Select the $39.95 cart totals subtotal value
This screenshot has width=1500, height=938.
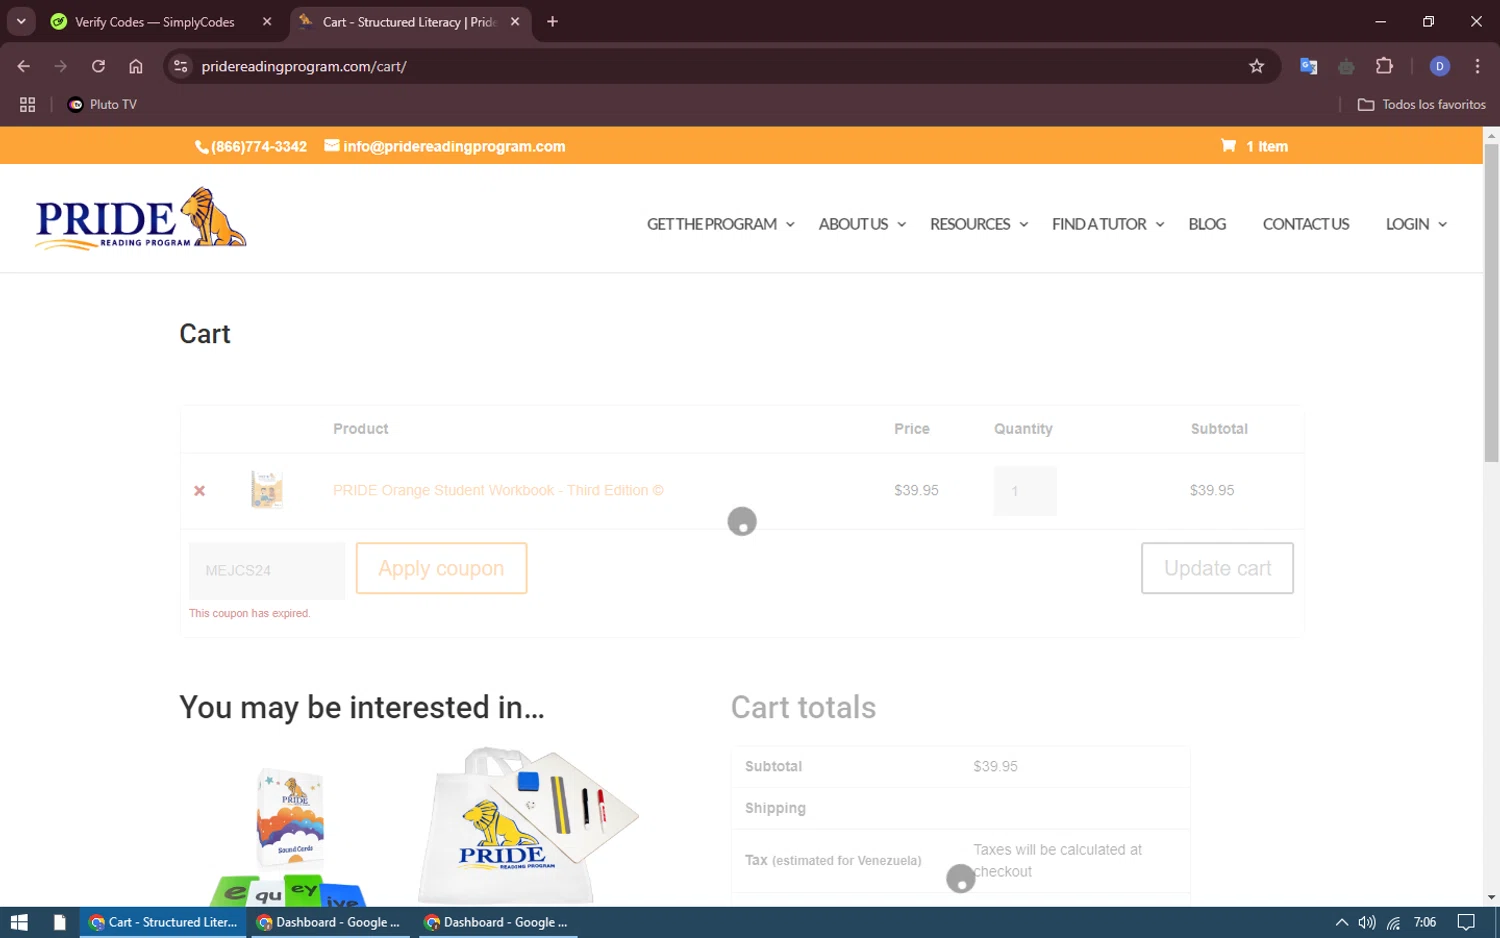[995, 766]
